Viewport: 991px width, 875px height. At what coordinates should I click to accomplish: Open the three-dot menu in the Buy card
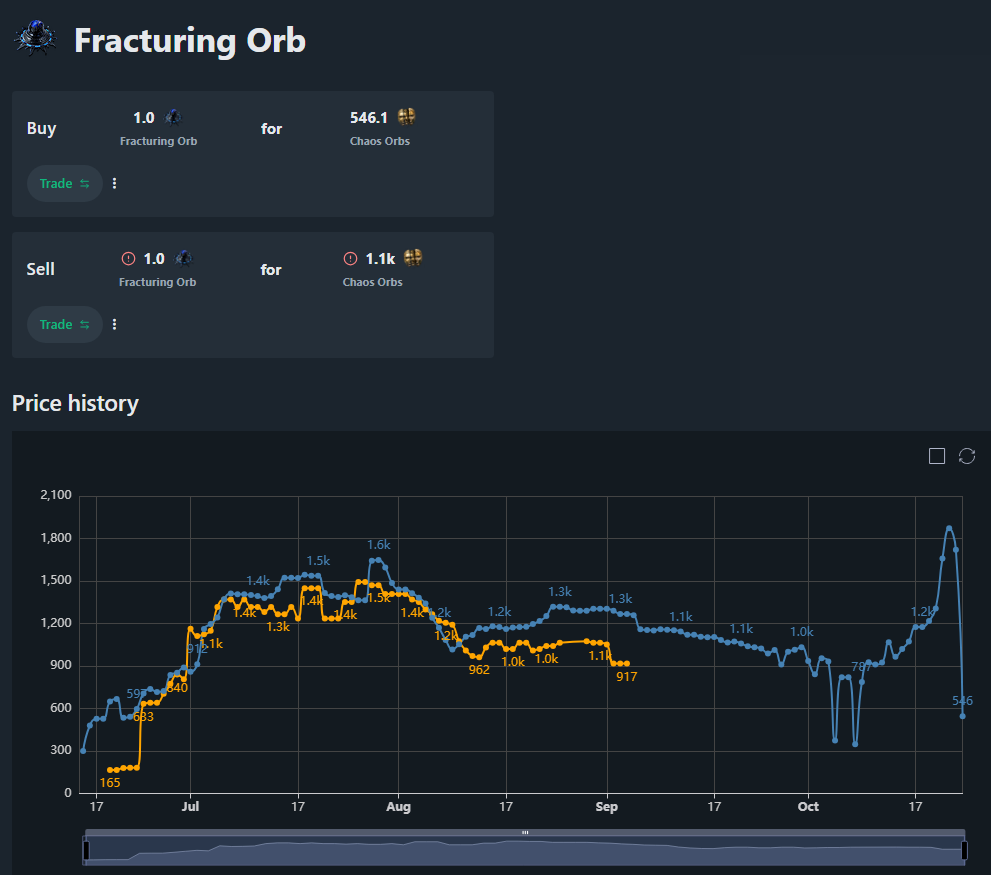(115, 184)
